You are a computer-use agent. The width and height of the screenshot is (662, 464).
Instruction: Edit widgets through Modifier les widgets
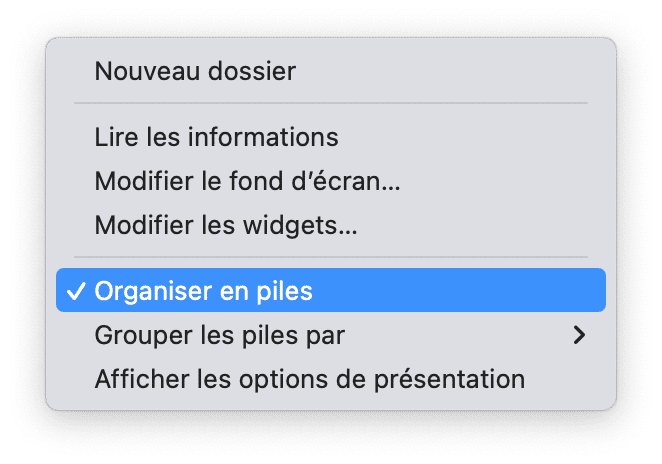pos(331,225)
